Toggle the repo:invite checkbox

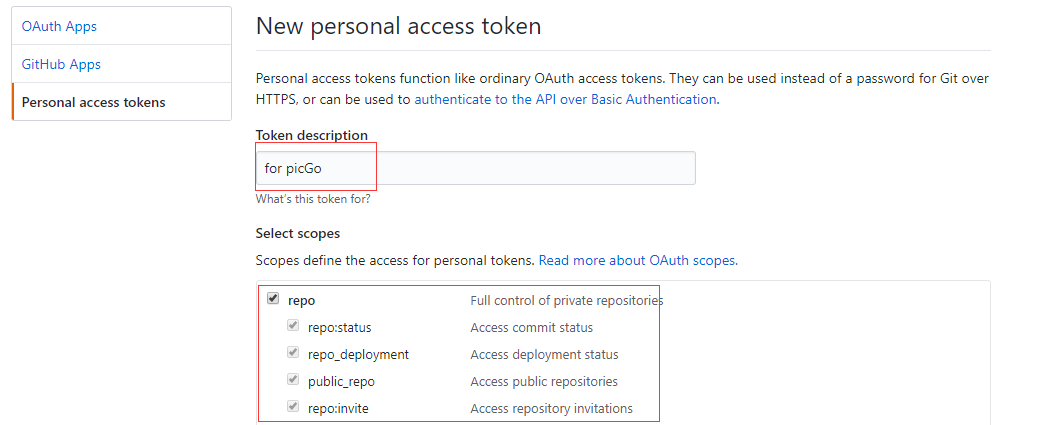point(293,407)
